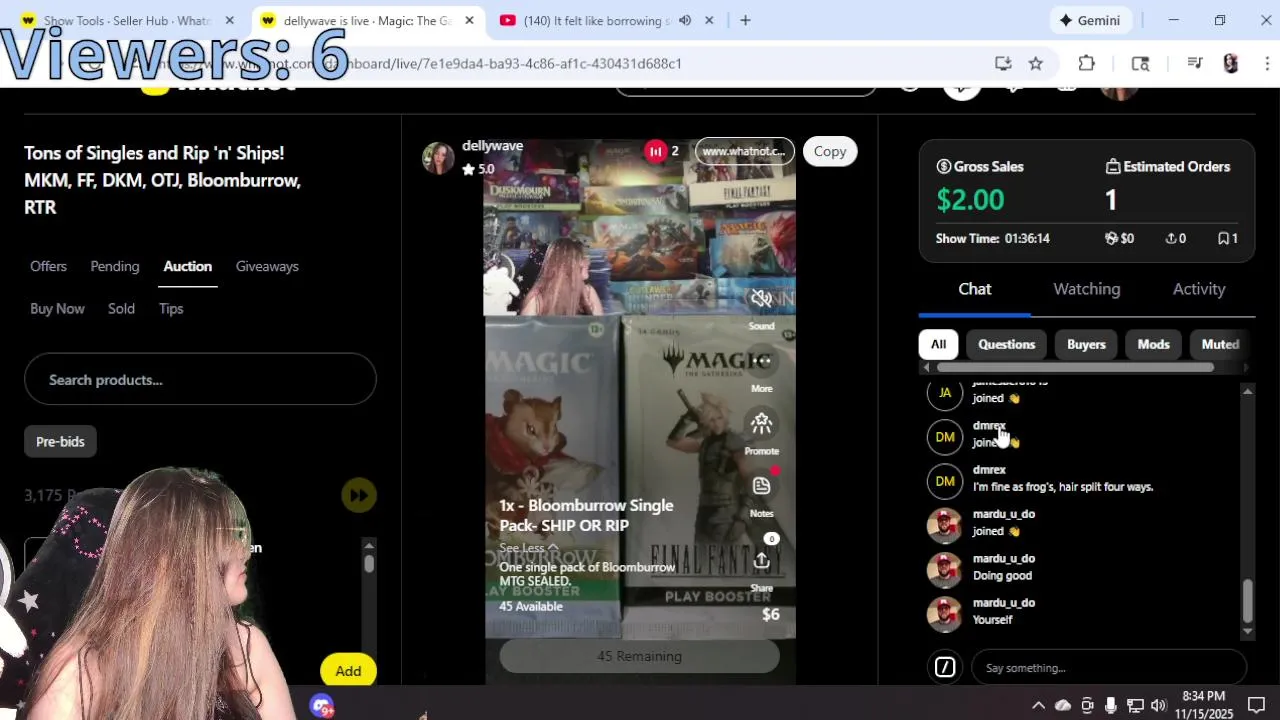This screenshot has width=1280, height=720.
Task: Switch to Chat tab
Action: coord(975,289)
